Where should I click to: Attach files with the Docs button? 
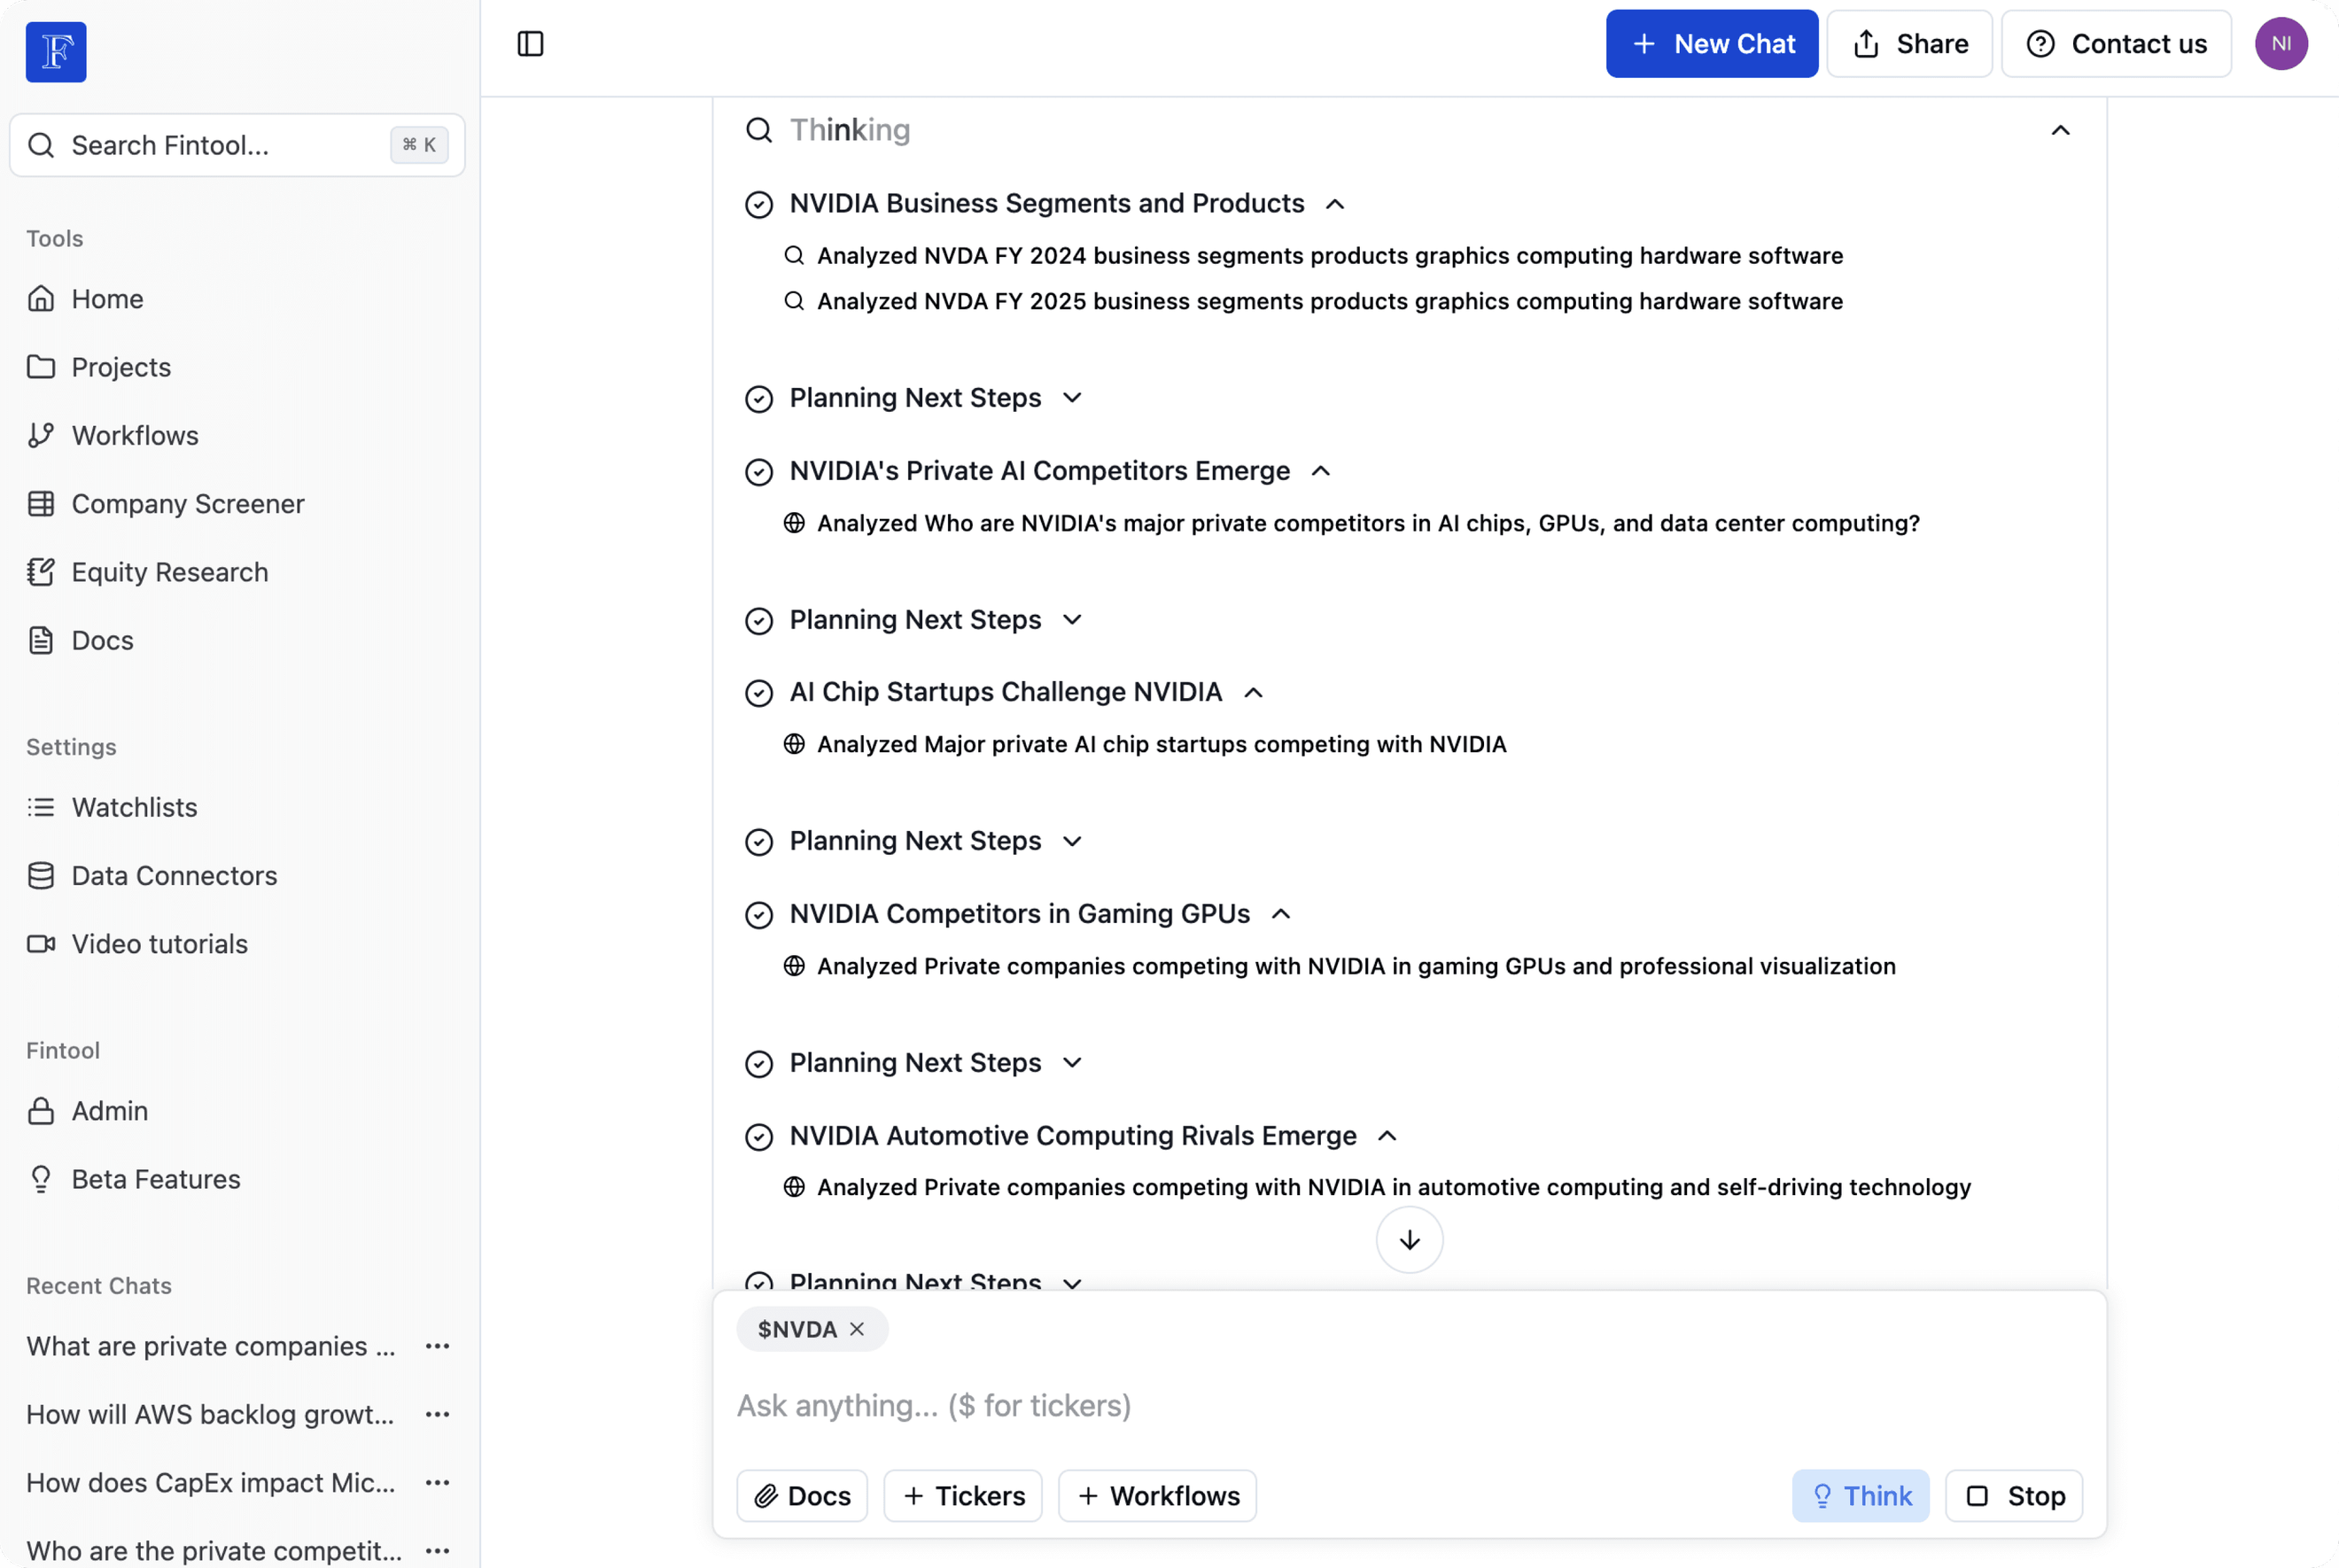[802, 1496]
